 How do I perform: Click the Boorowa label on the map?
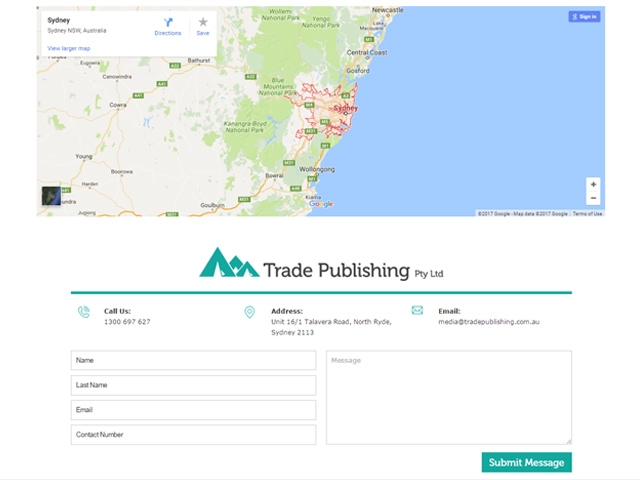tap(122, 171)
